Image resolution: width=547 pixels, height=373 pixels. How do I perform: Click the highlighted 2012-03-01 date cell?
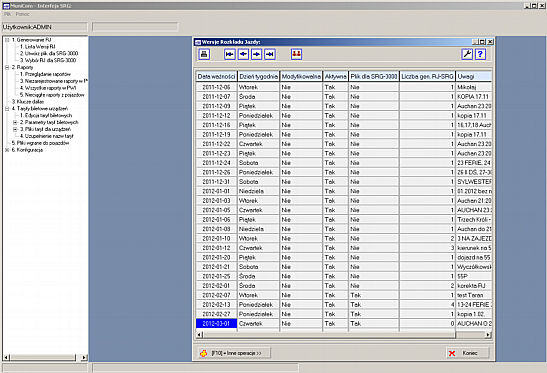216,324
